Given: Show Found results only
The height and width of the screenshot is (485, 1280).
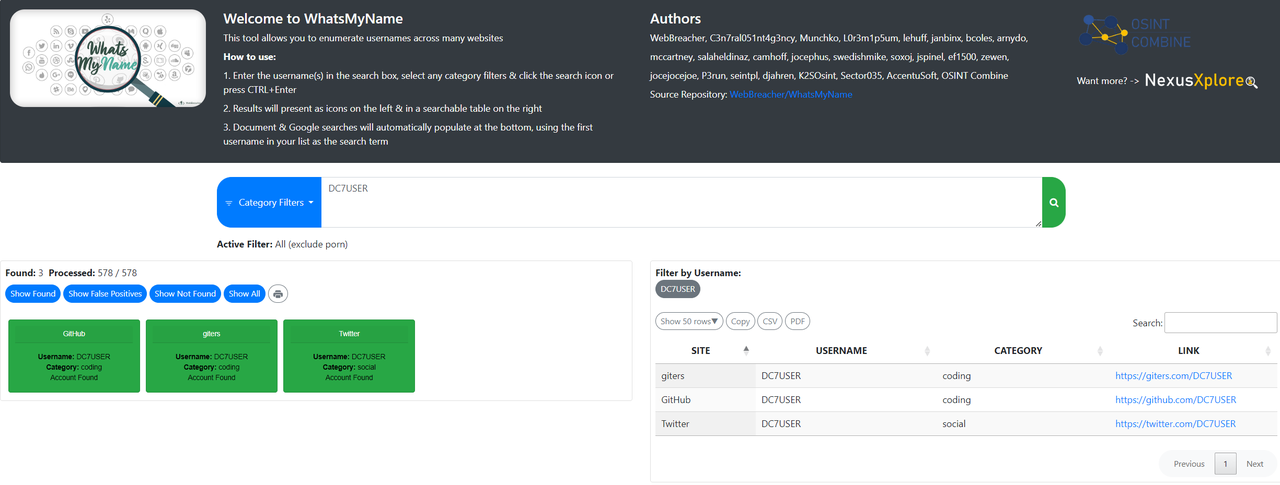Looking at the screenshot, I should [x=33, y=294].
